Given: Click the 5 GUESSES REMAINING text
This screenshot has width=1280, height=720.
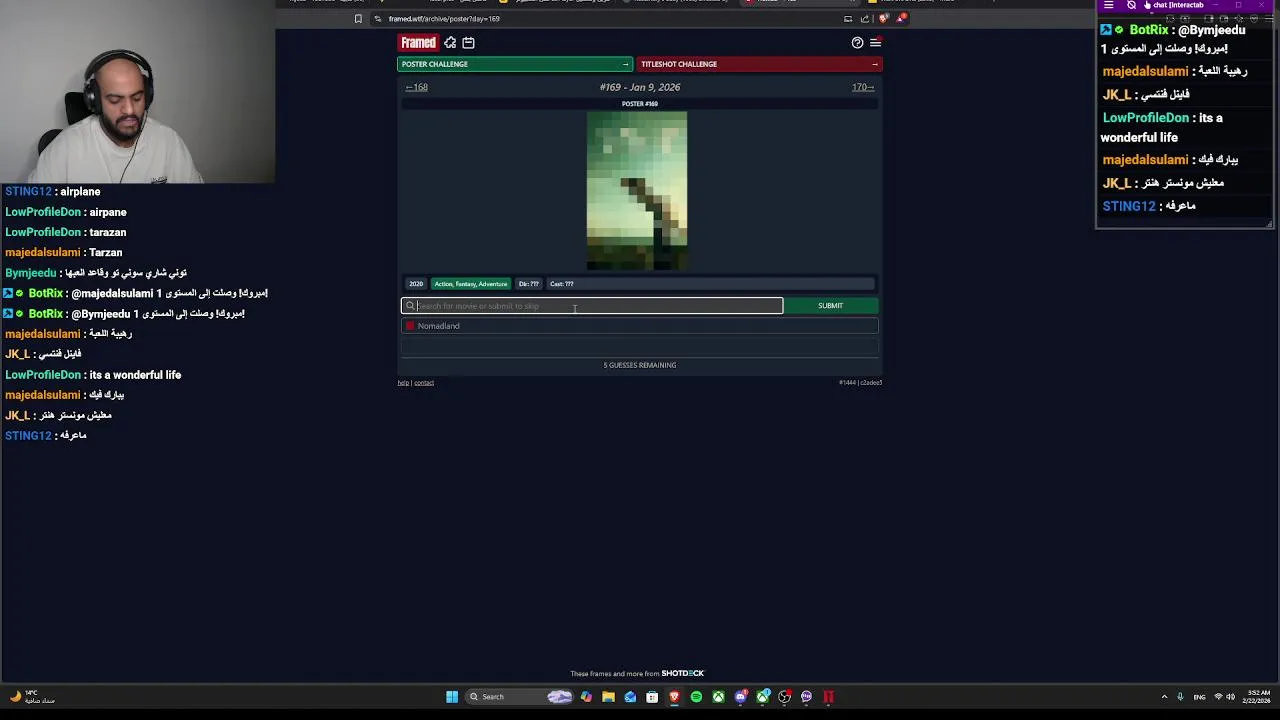Looking at the screenshot, I should (640, 365).
